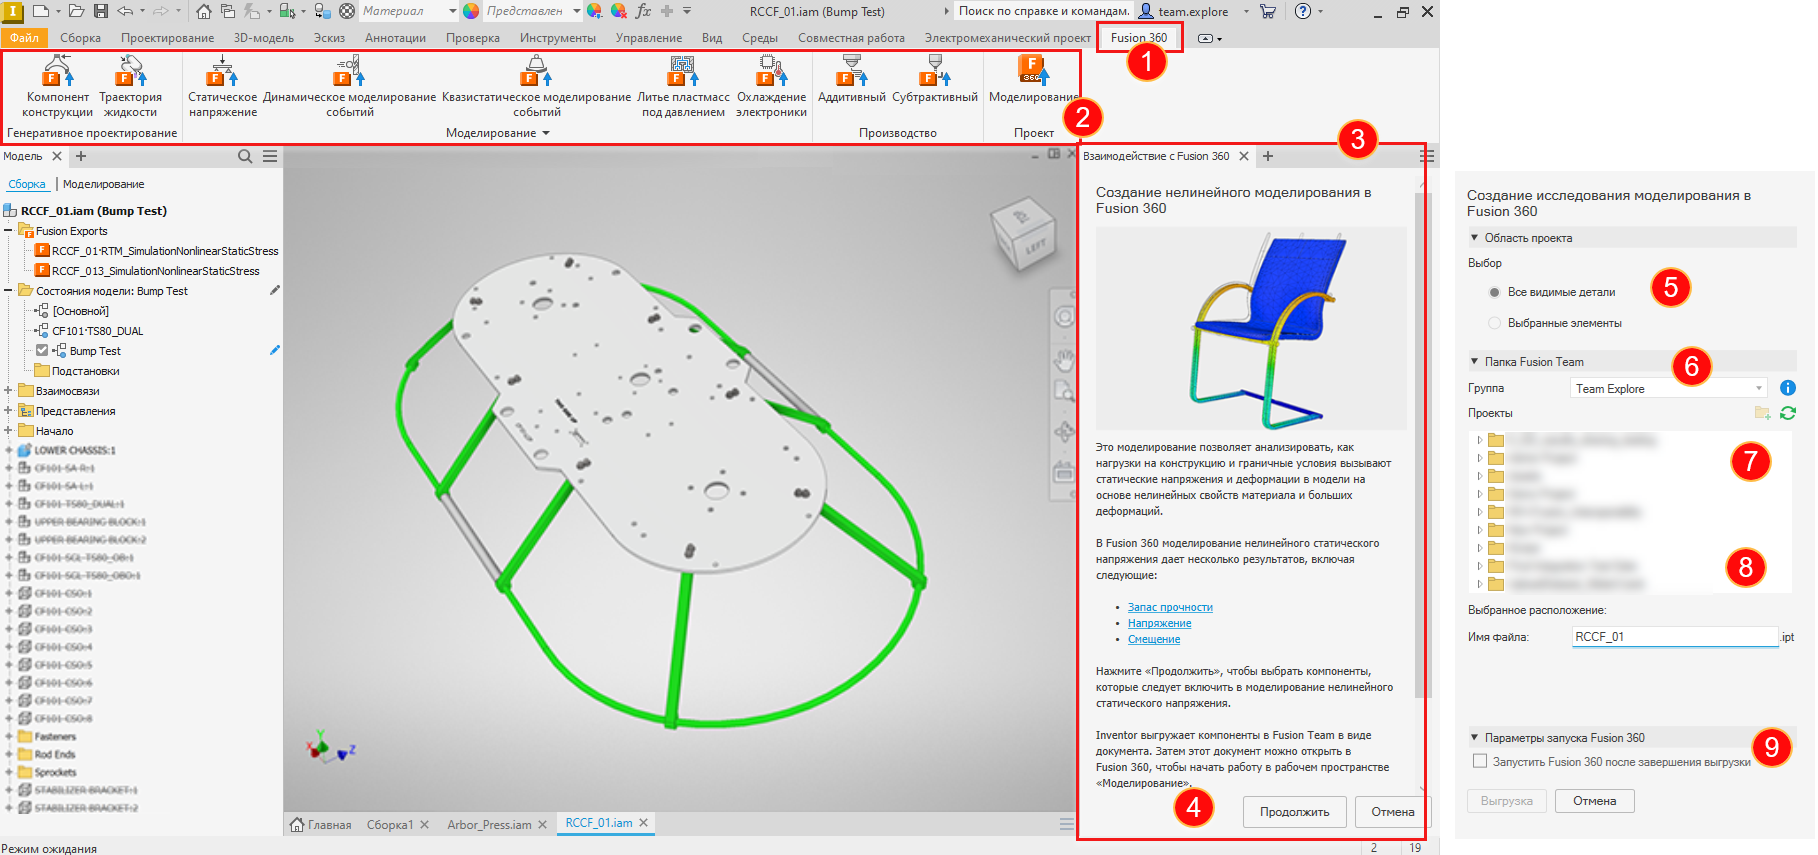Screen dimensions: 1818x855
Task: Select the Fusion 360 ribbon tab
Action: 1139,37
